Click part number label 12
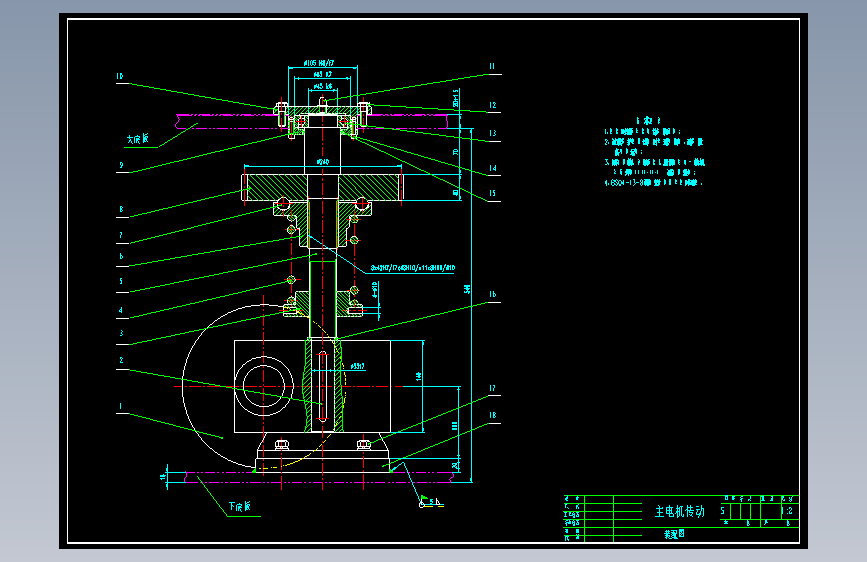Viewport: 867px width, 562px height. tap(492, 105)
